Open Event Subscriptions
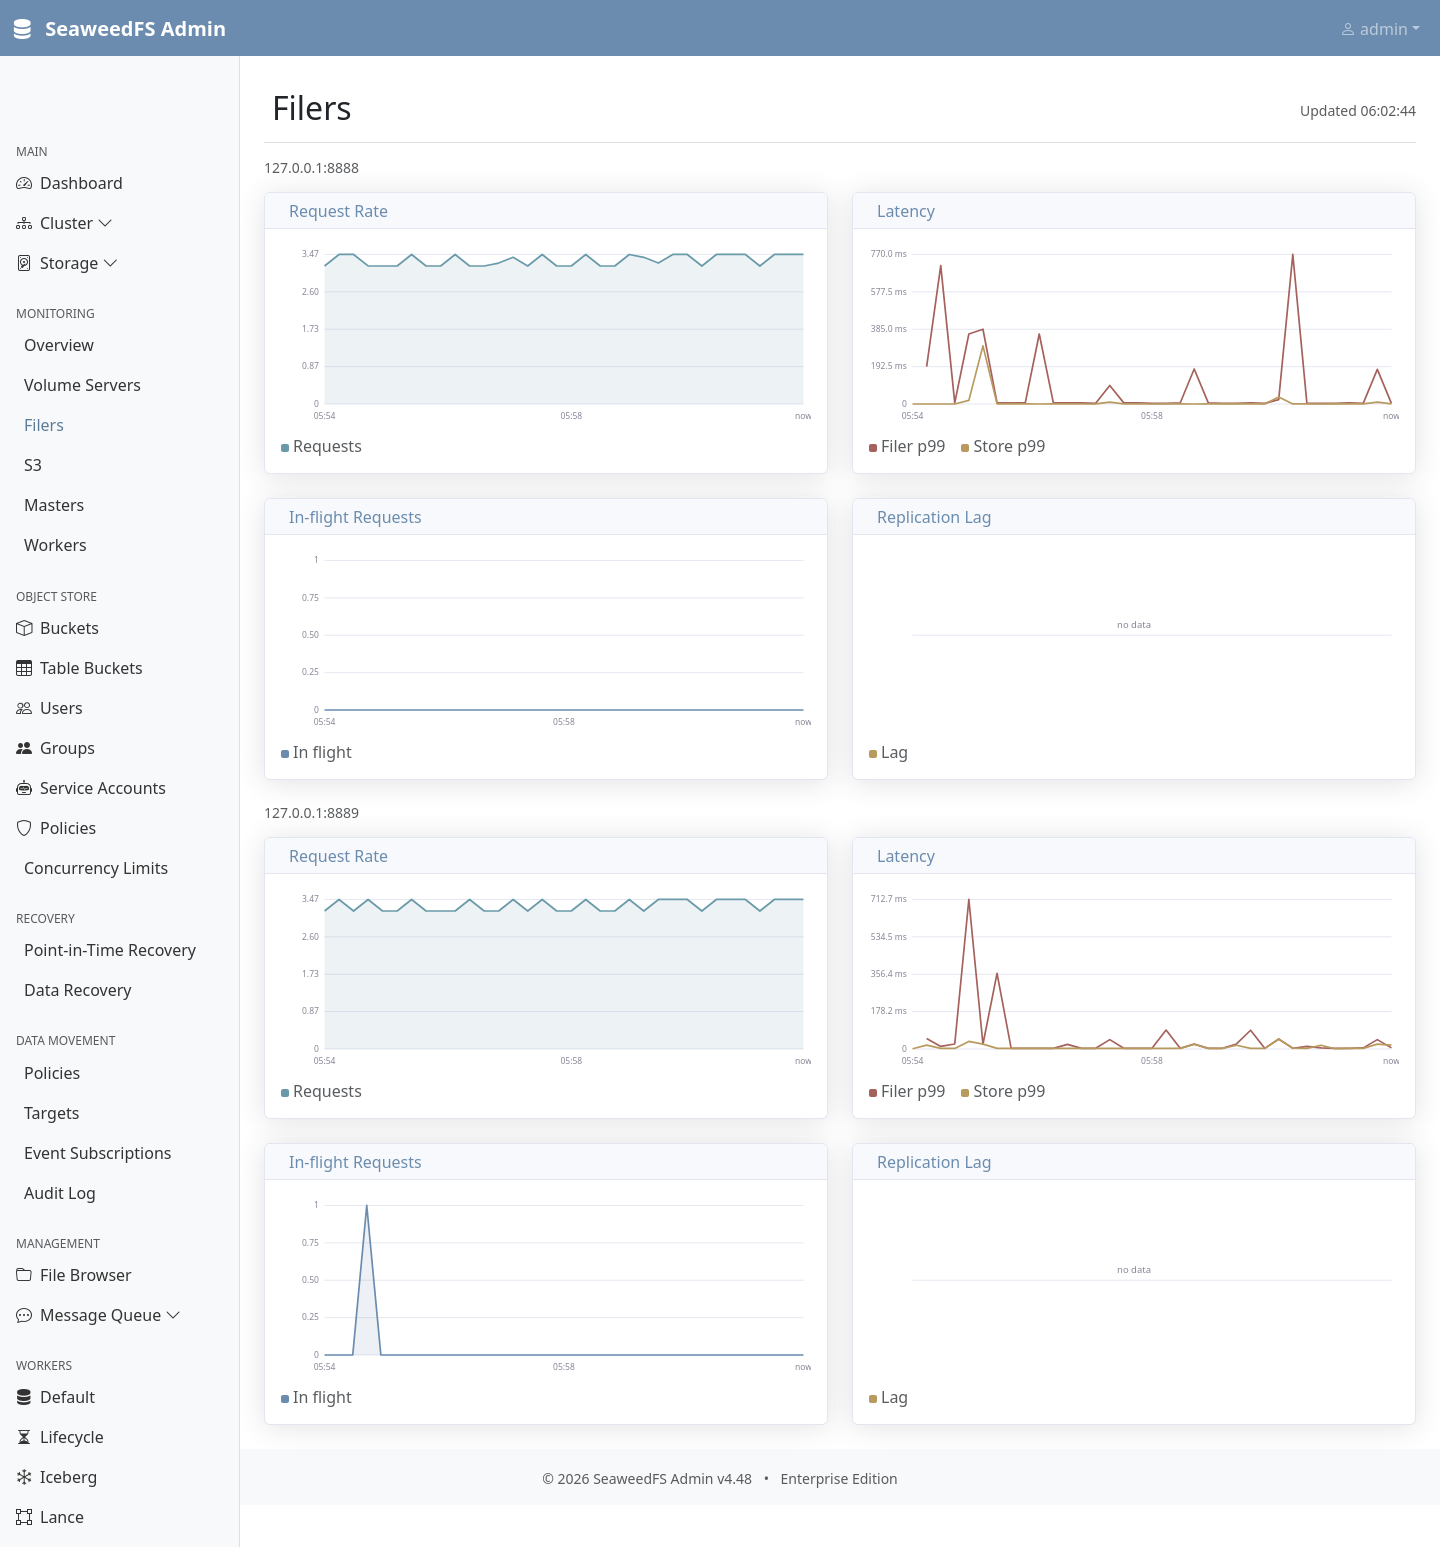The height and width of the screenshot is (1547, 1440). (98, 1154)
